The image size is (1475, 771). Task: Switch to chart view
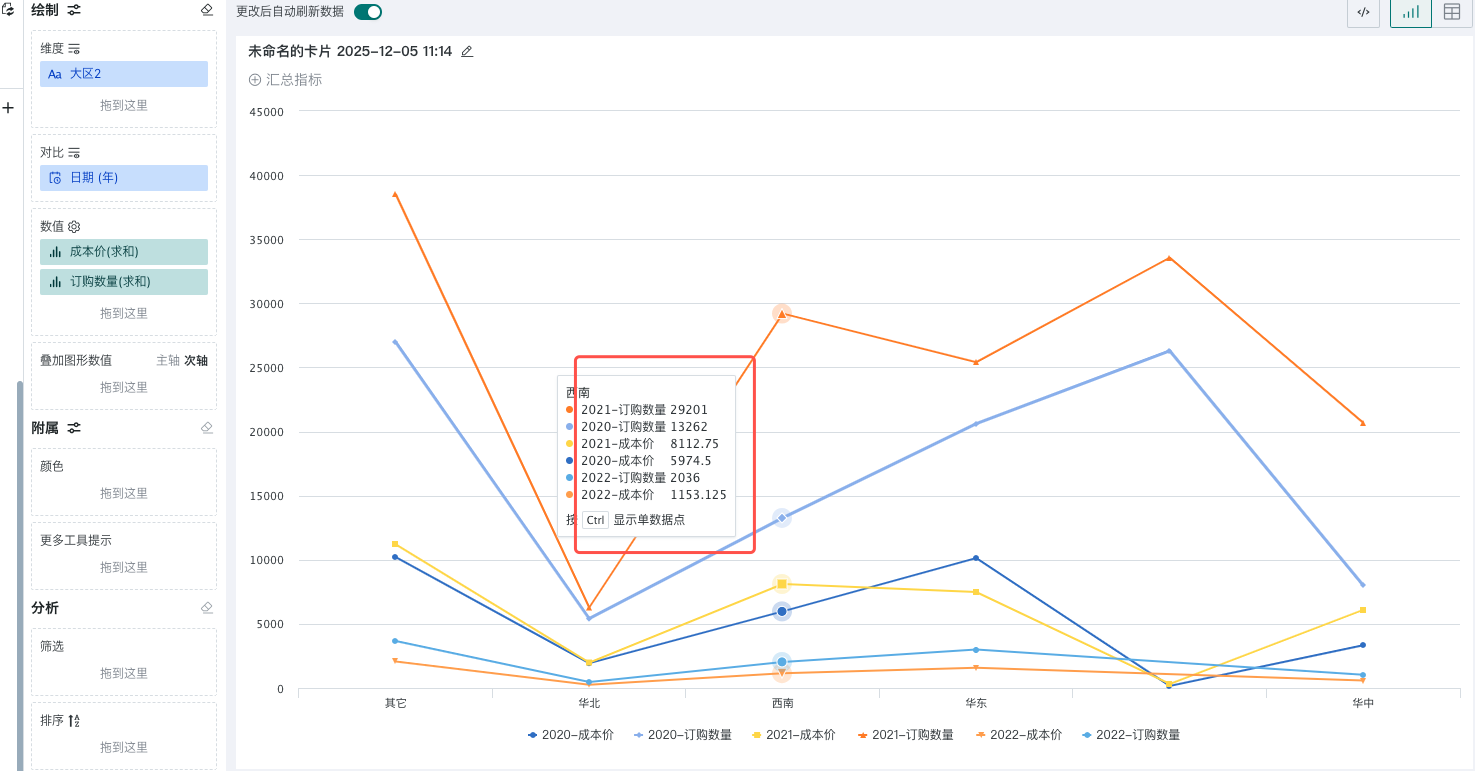coord(1410,12)
